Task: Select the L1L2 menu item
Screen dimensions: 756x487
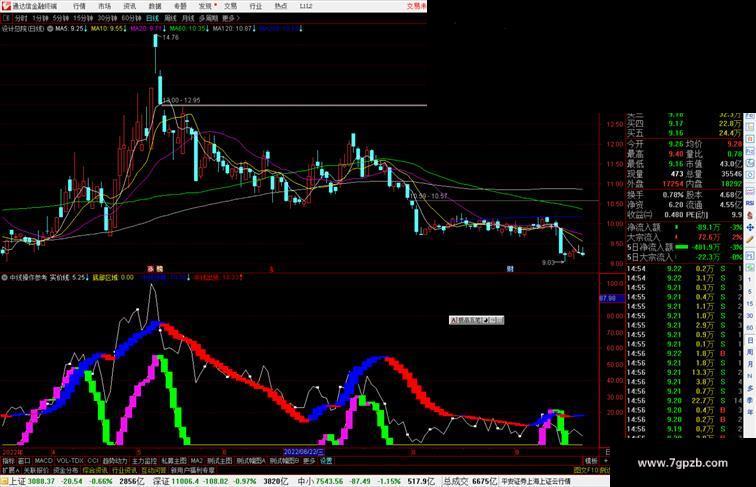Action: [x=306, y=6]
